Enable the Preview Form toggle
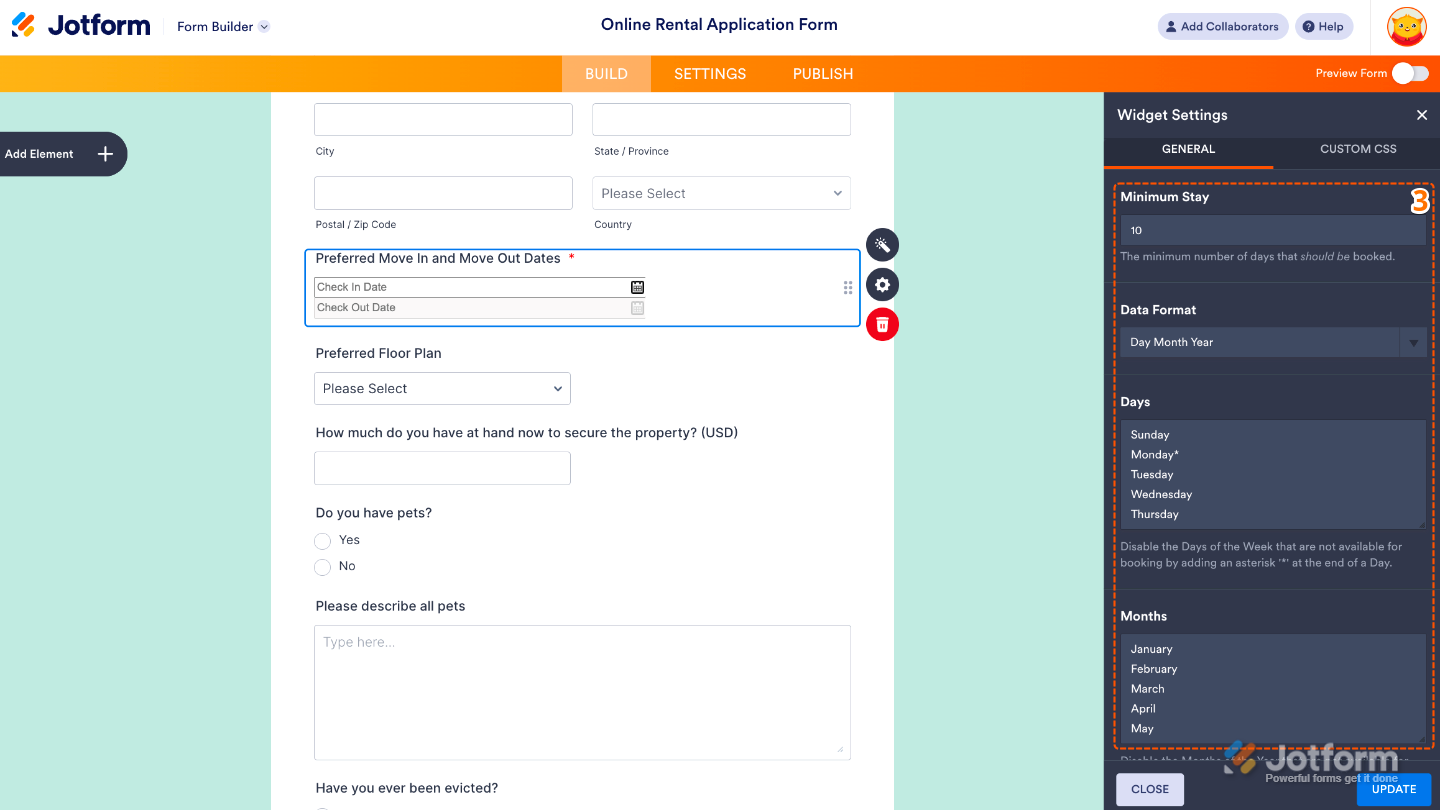The height and width of the screenshot is (810, 1440). (x=1410, y=73)
